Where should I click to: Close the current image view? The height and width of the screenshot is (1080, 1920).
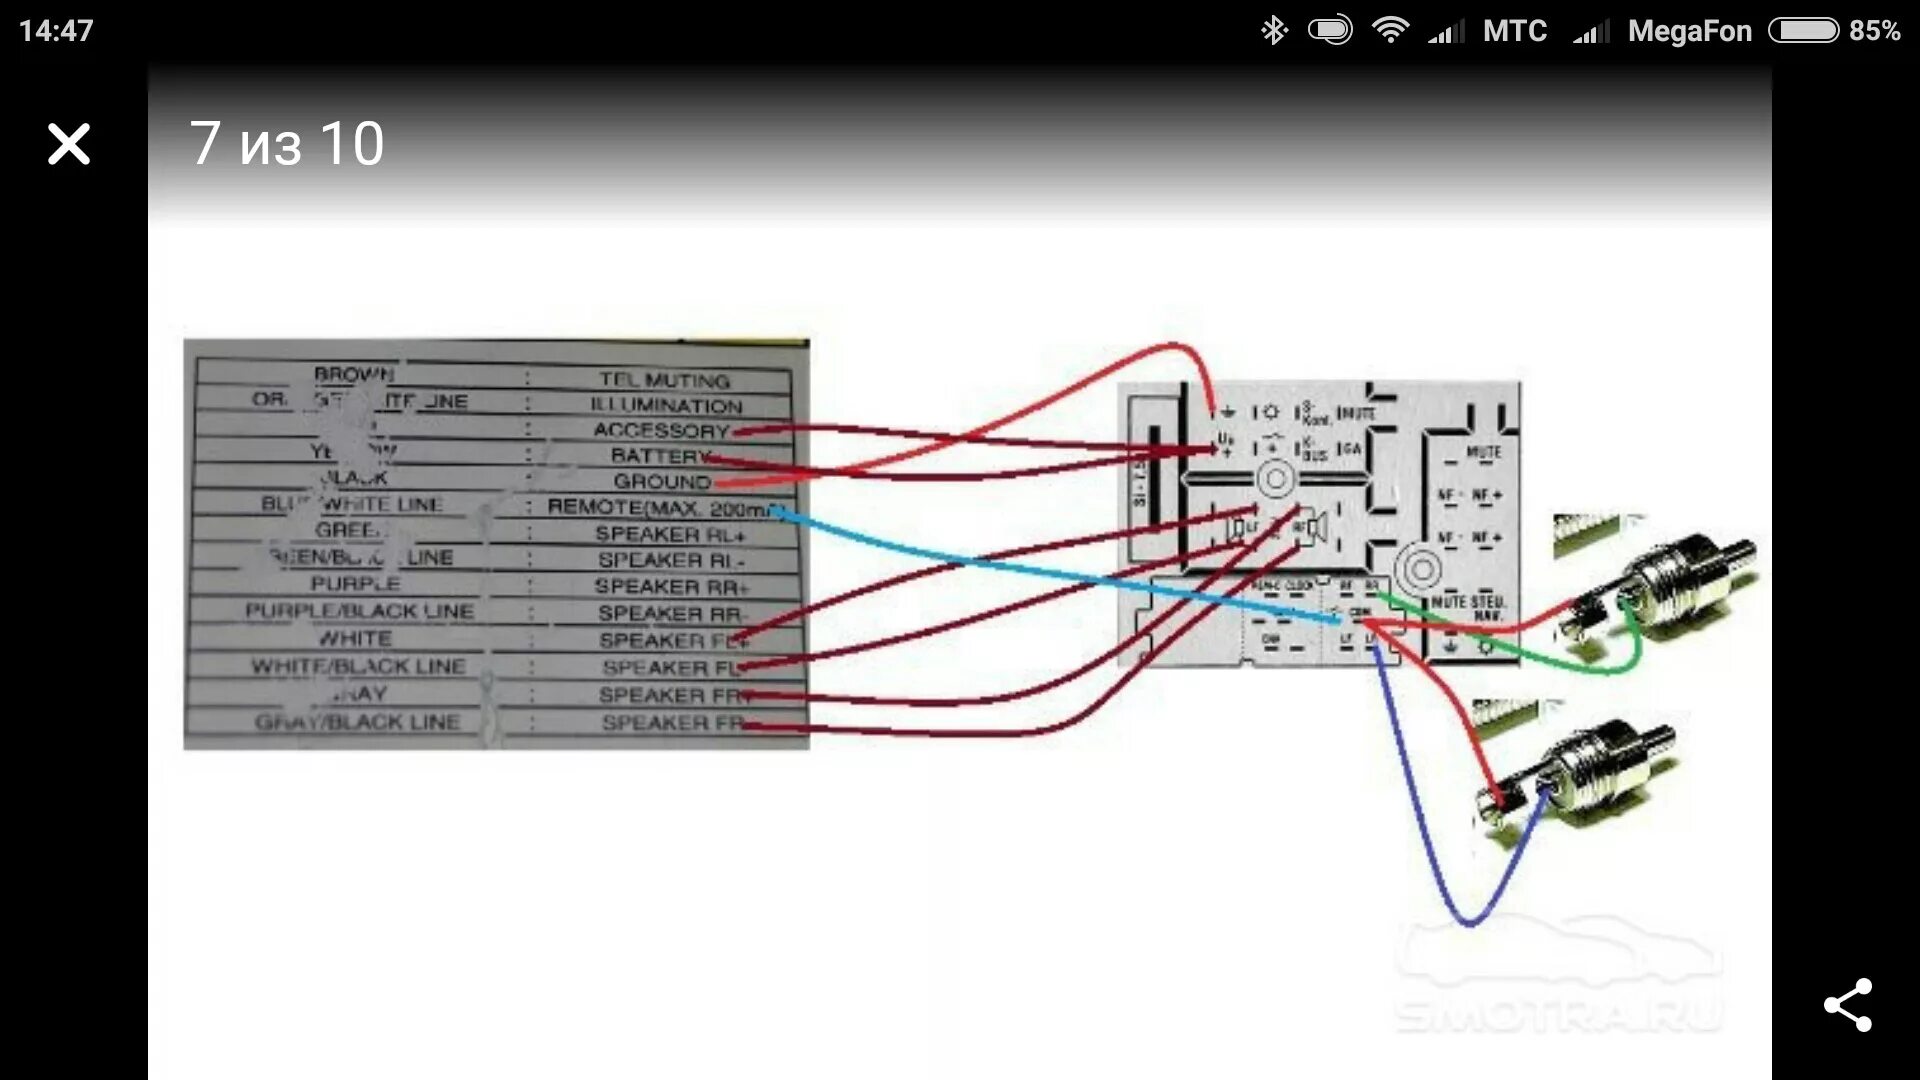tap(69, 142)
